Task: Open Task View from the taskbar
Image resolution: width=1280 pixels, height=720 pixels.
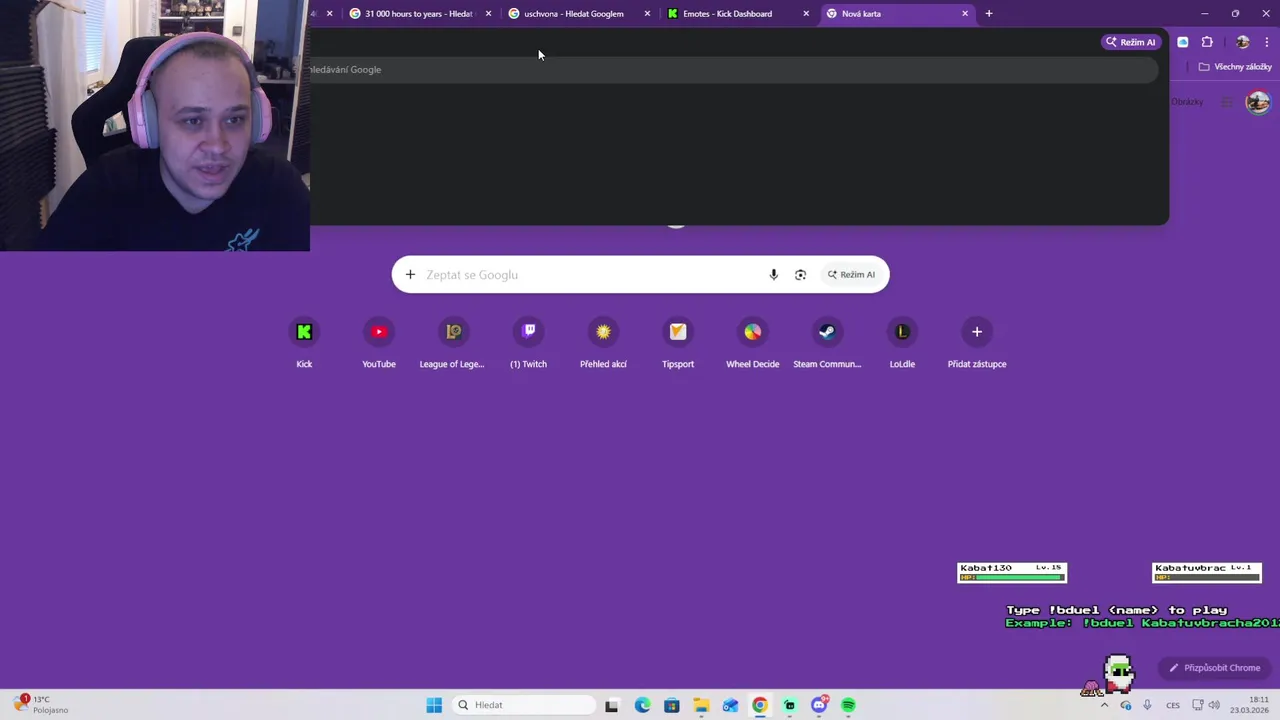Action: [612, 705]
